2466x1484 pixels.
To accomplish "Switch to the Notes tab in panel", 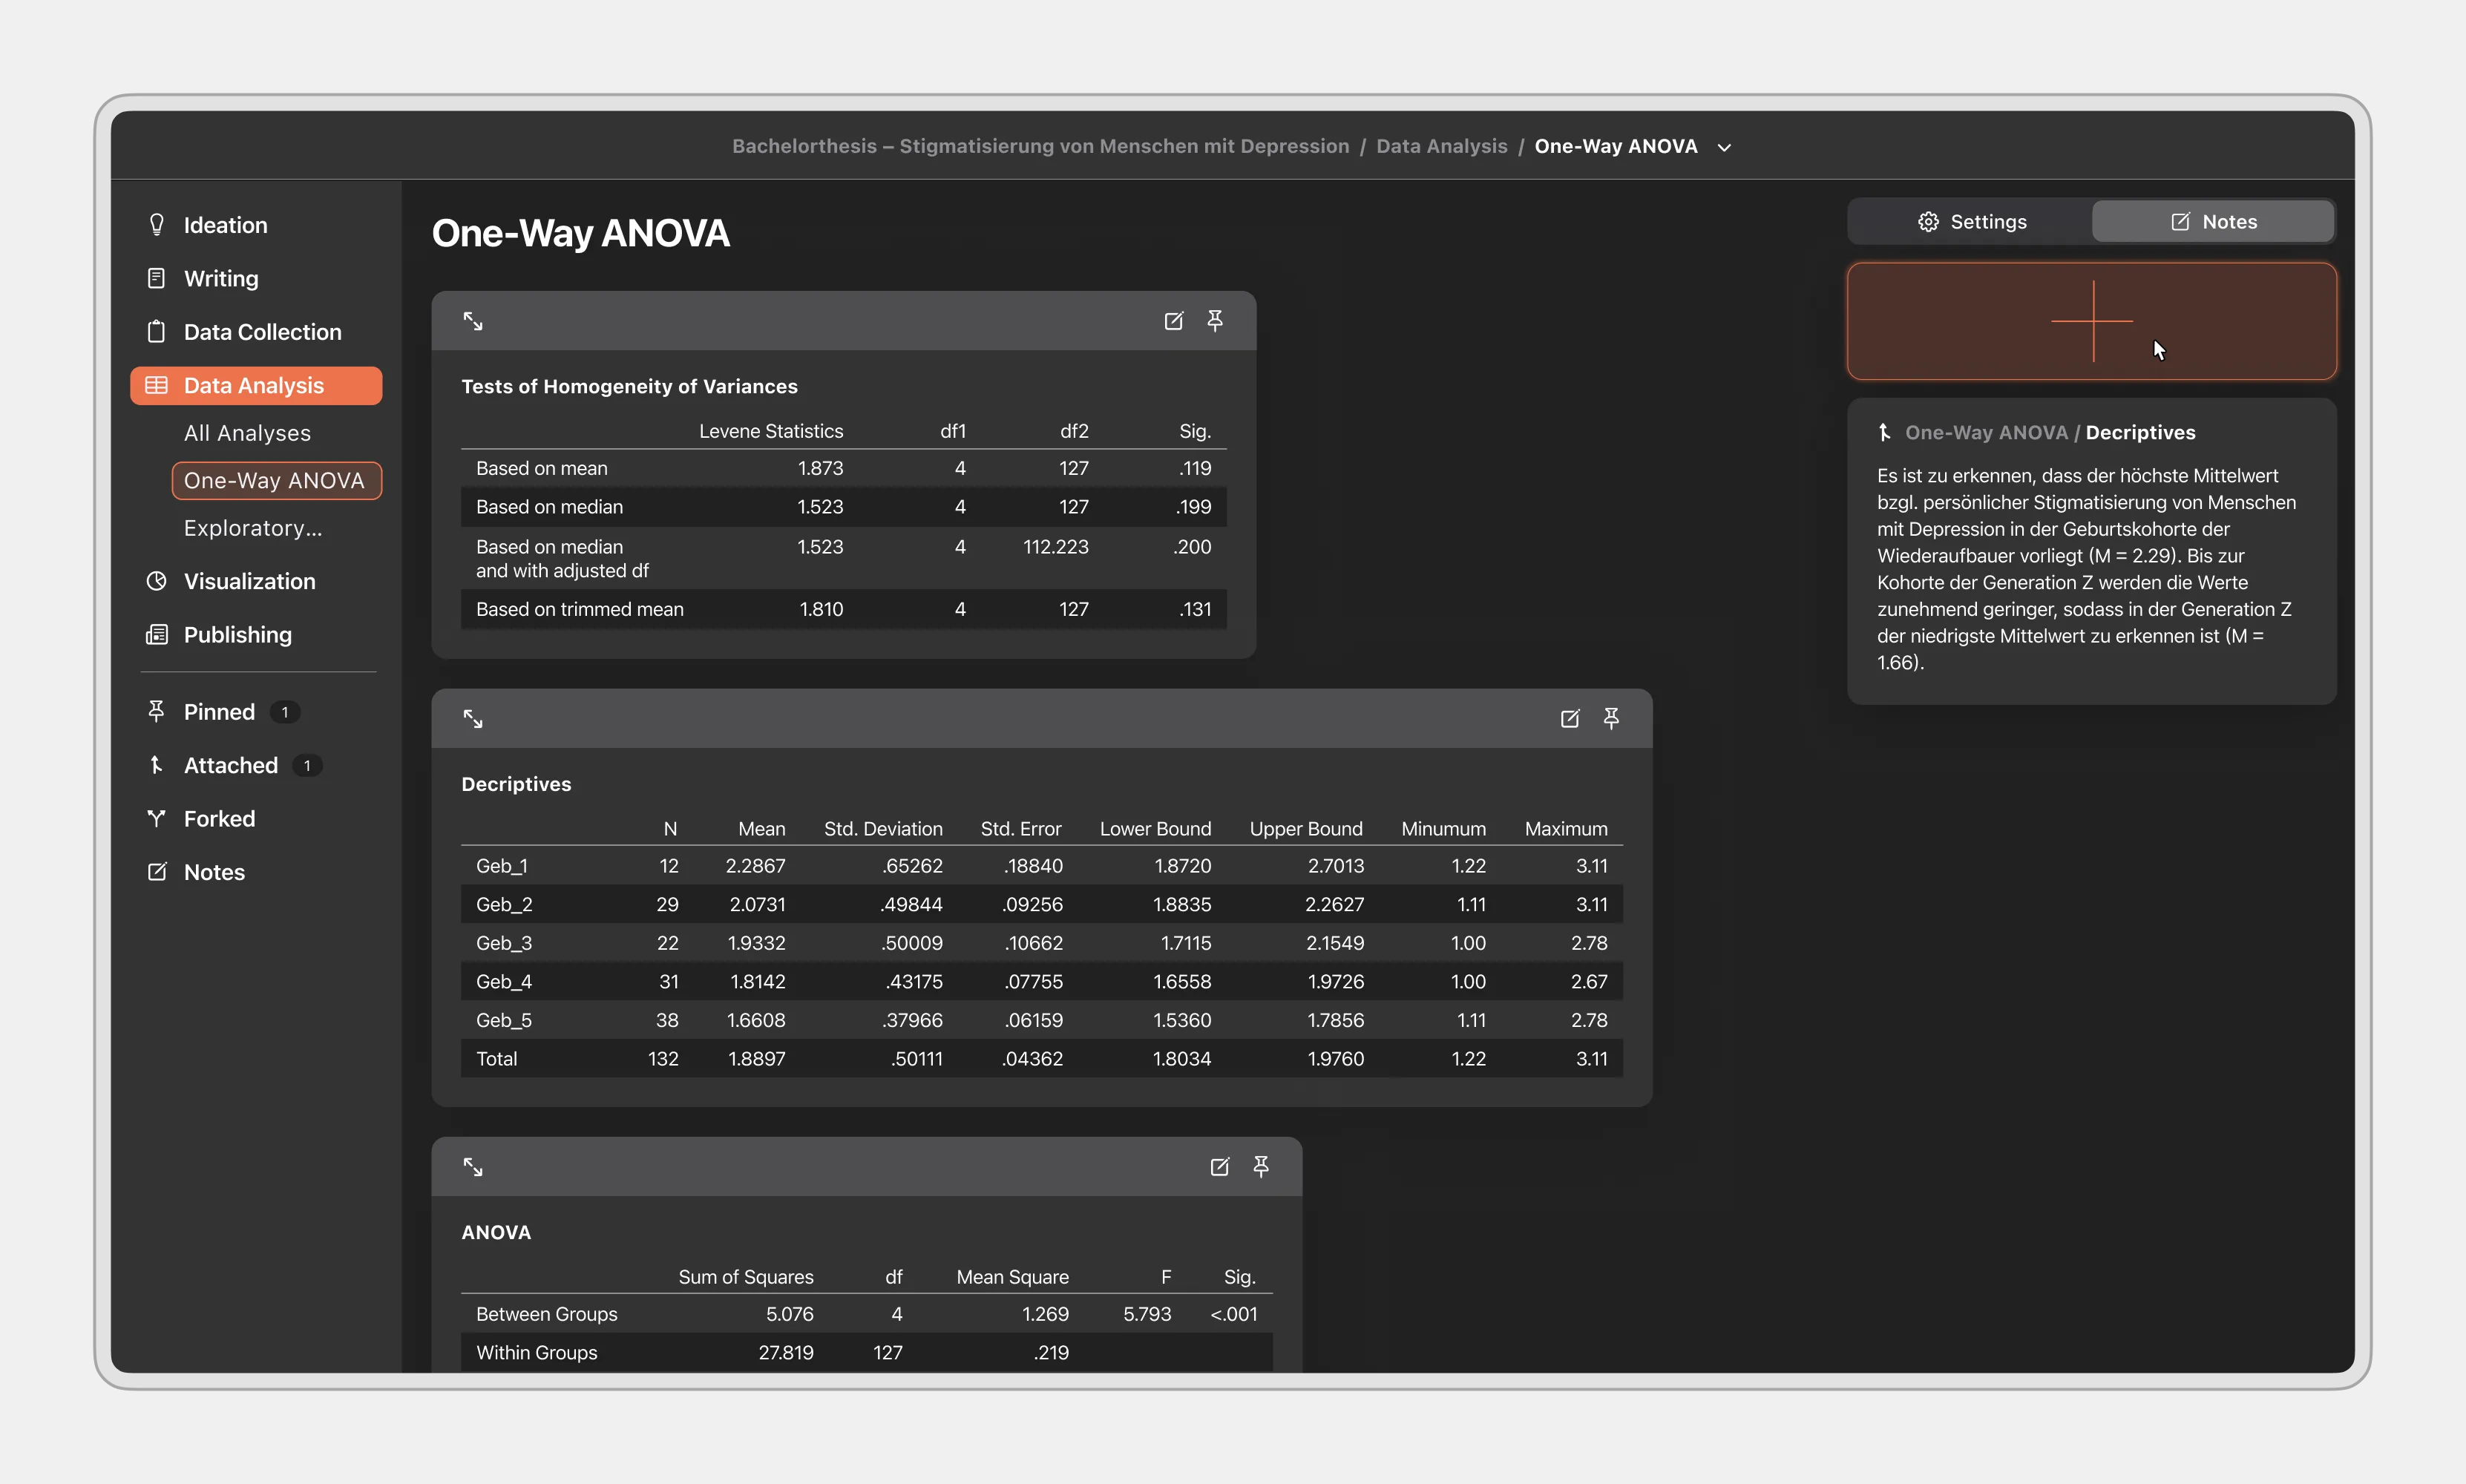I will pyautogui.click(x=2213, y=222).
